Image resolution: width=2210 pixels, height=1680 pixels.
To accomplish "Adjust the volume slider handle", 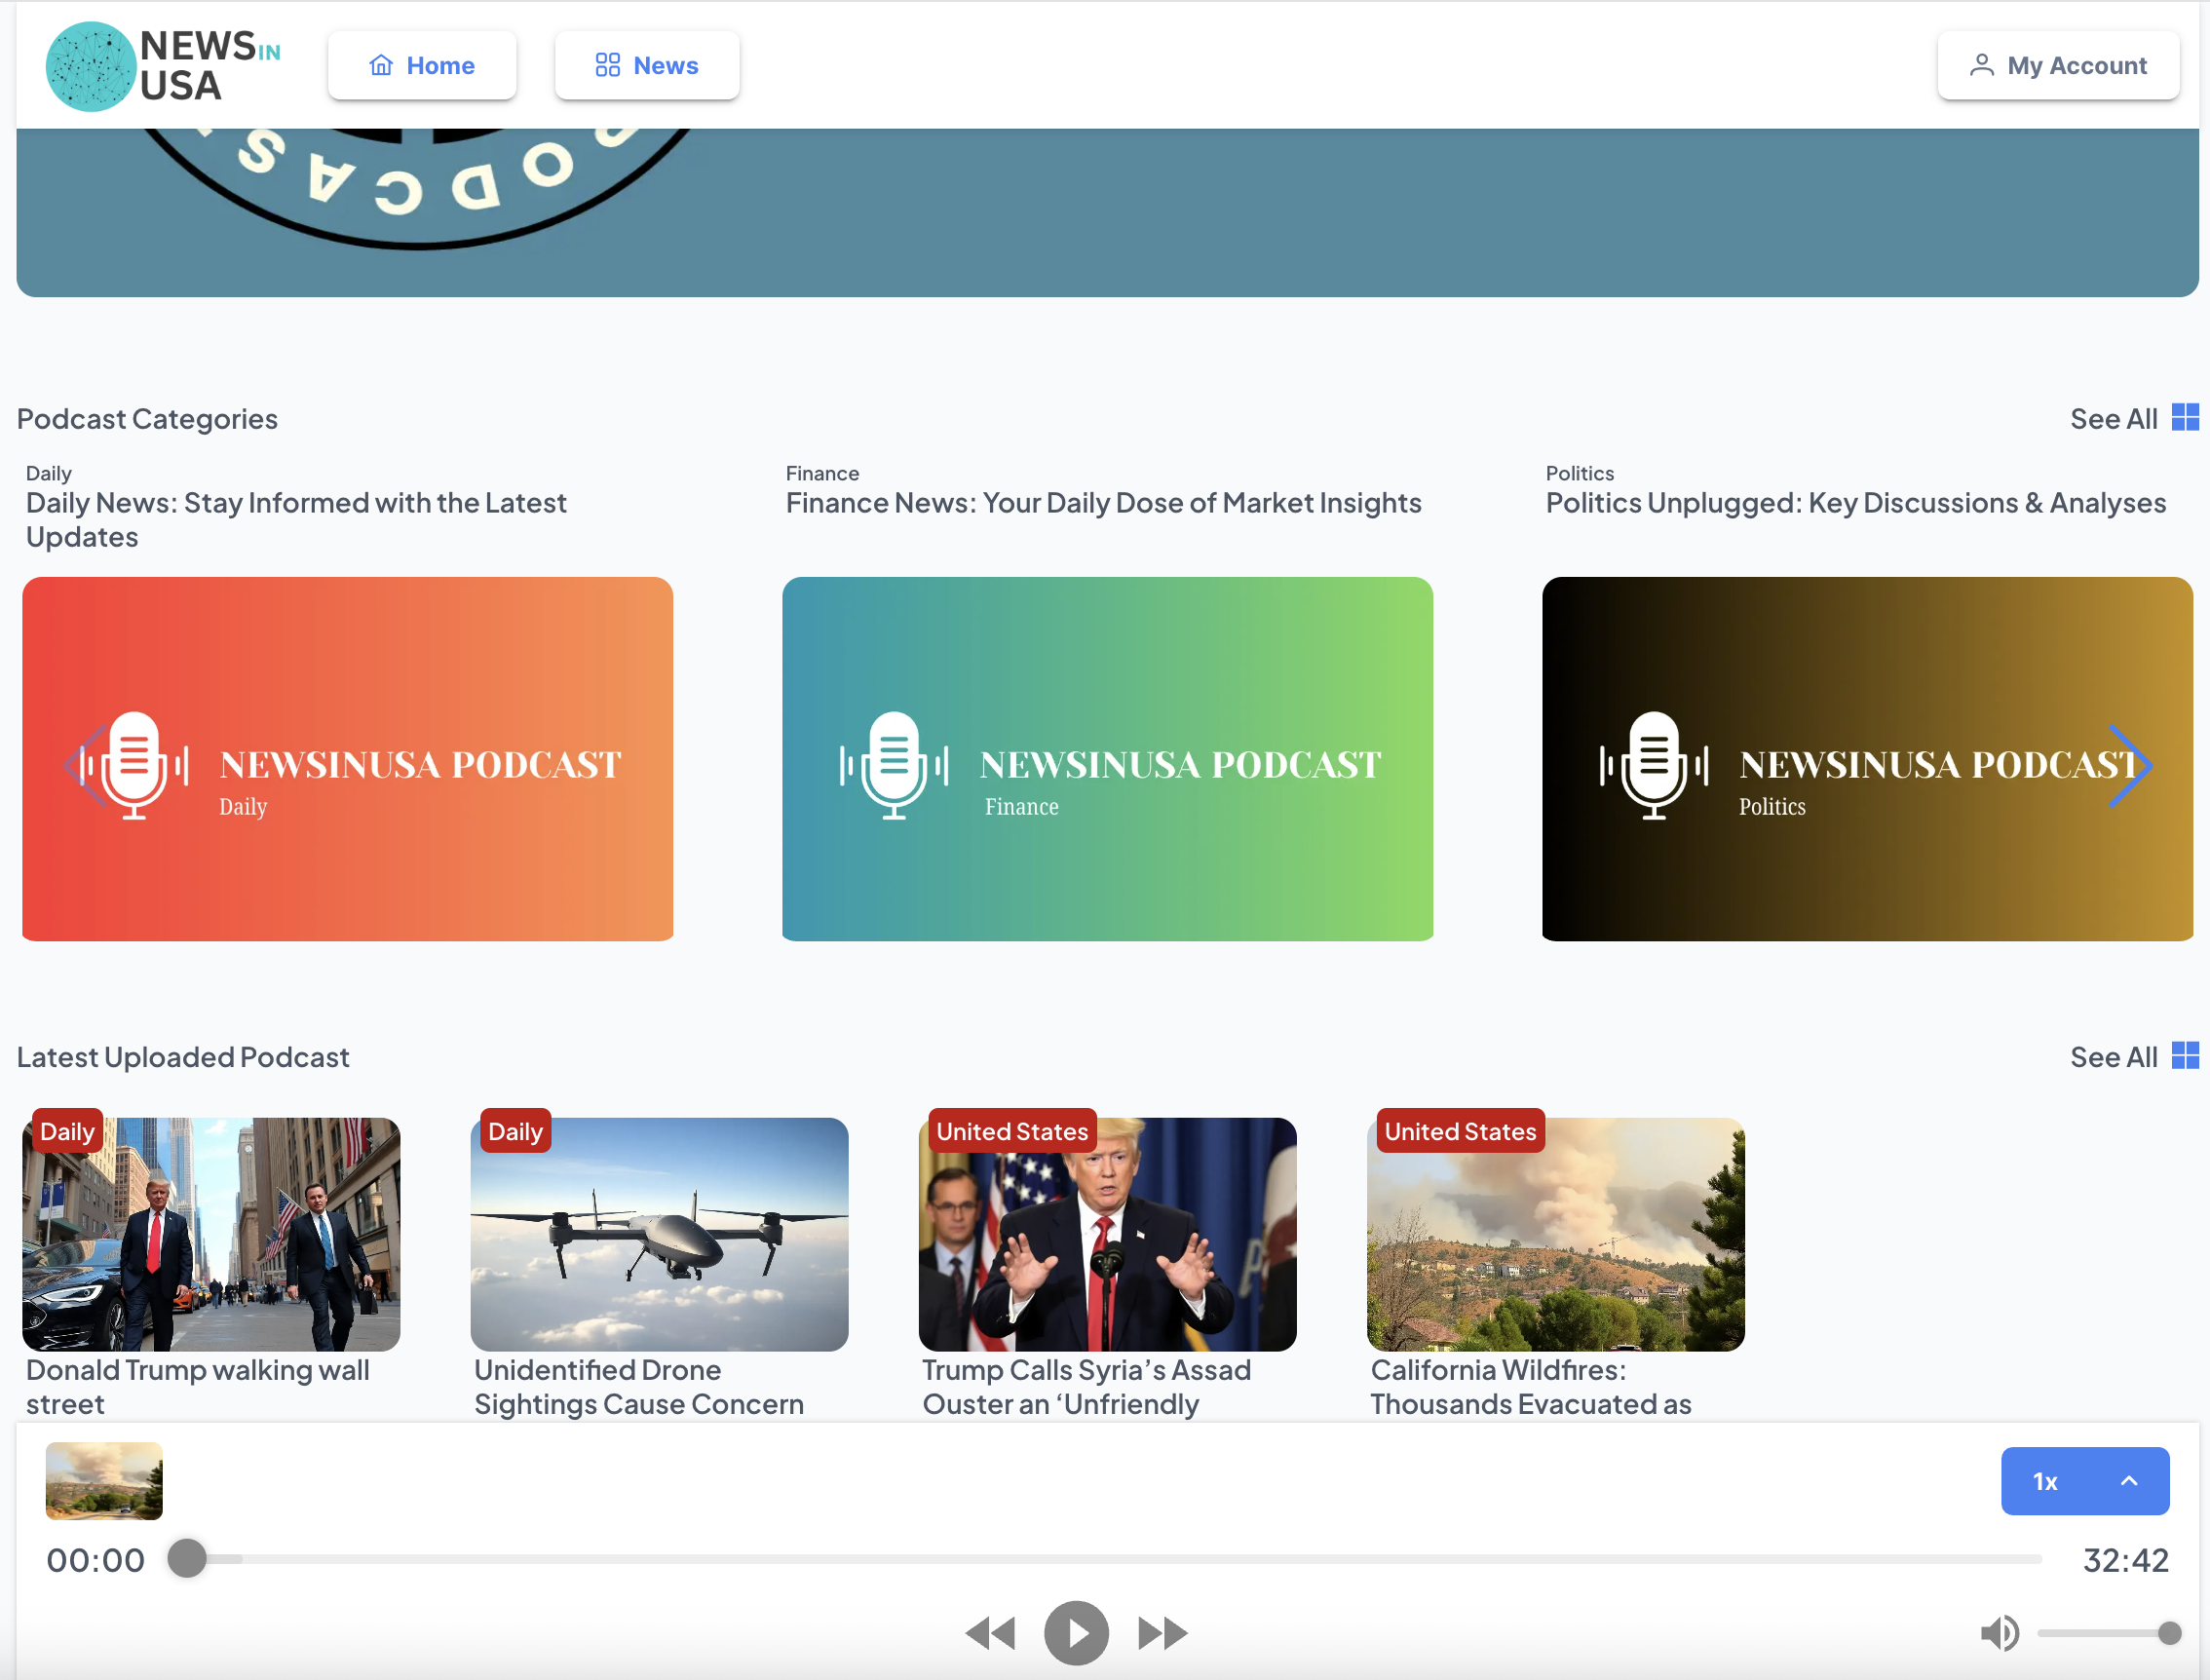I will pyautogui.click(x=2169, y=1633).
